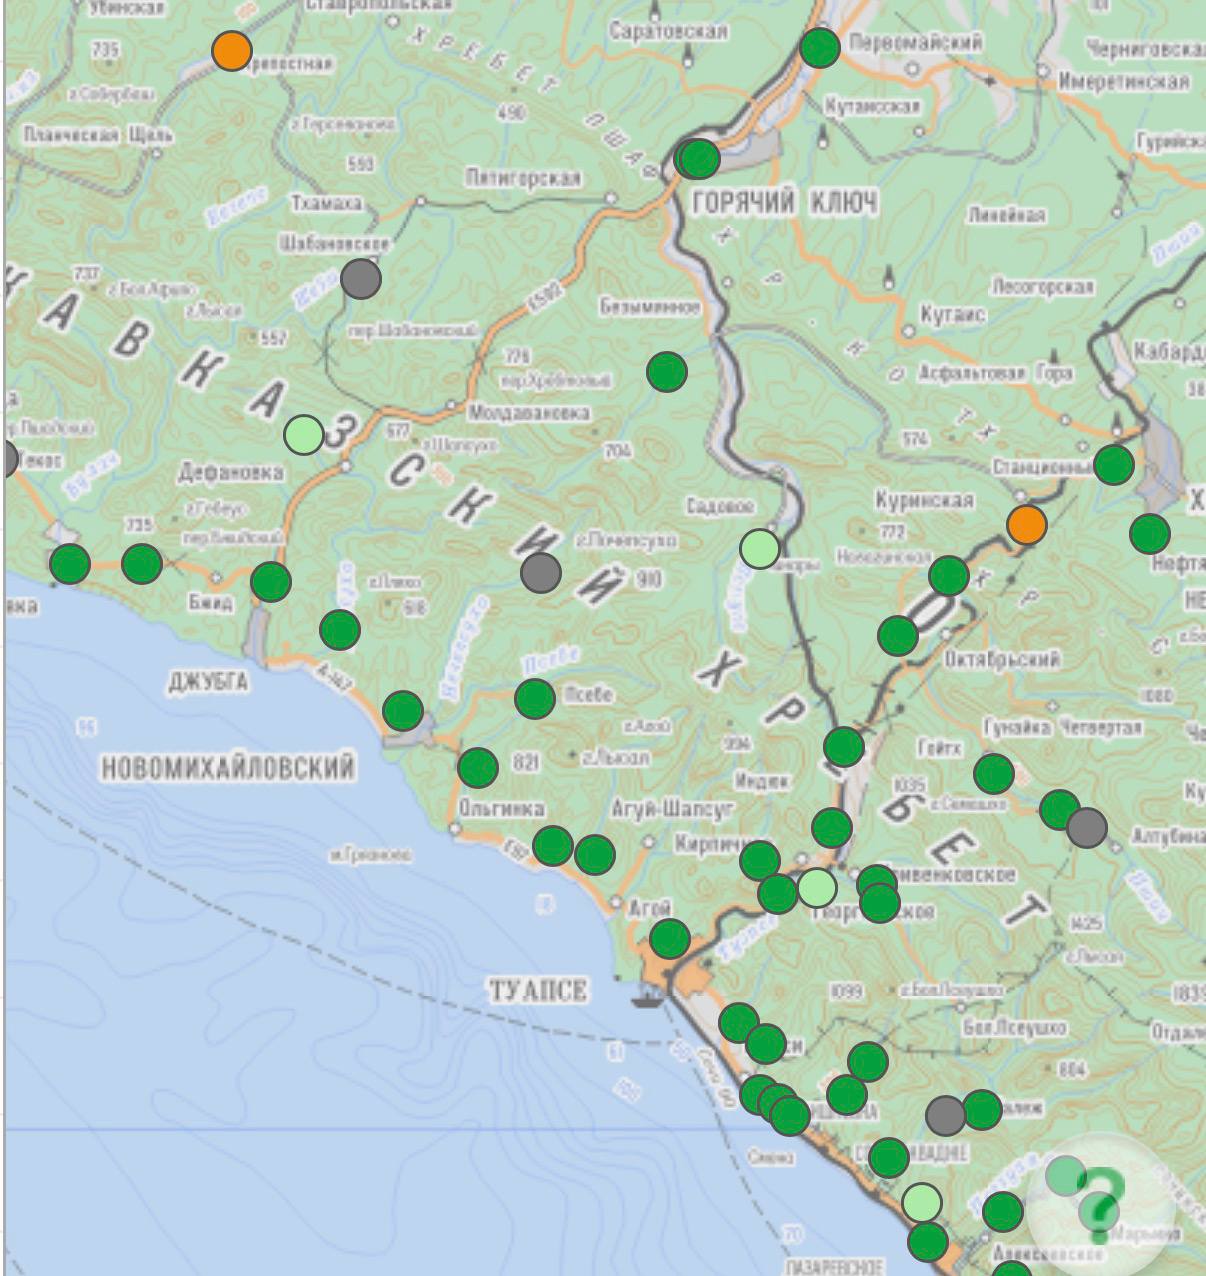Click the ГОРЯЧИЙ КЛЮЧ city label
Image resolution: width=1206 pixels, height=1276 pixels.
tap(785, 204)
